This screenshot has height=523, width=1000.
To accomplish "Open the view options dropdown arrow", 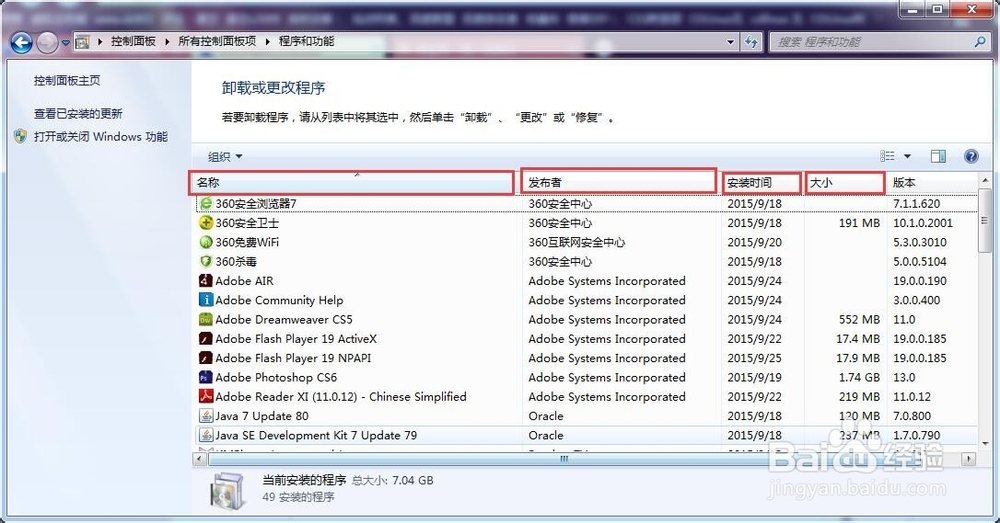I will coord(907,156).
